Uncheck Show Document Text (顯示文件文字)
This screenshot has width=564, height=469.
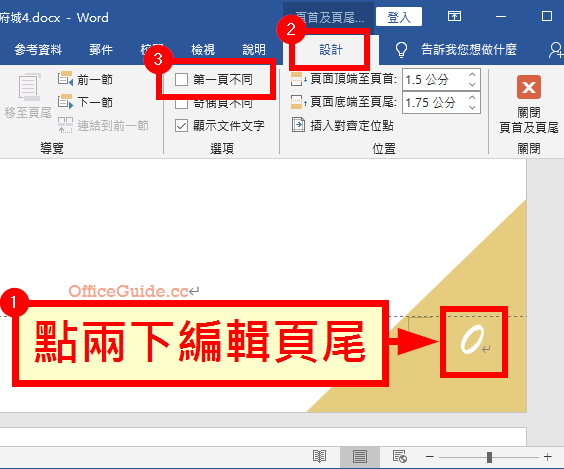(x=181, y=126)
